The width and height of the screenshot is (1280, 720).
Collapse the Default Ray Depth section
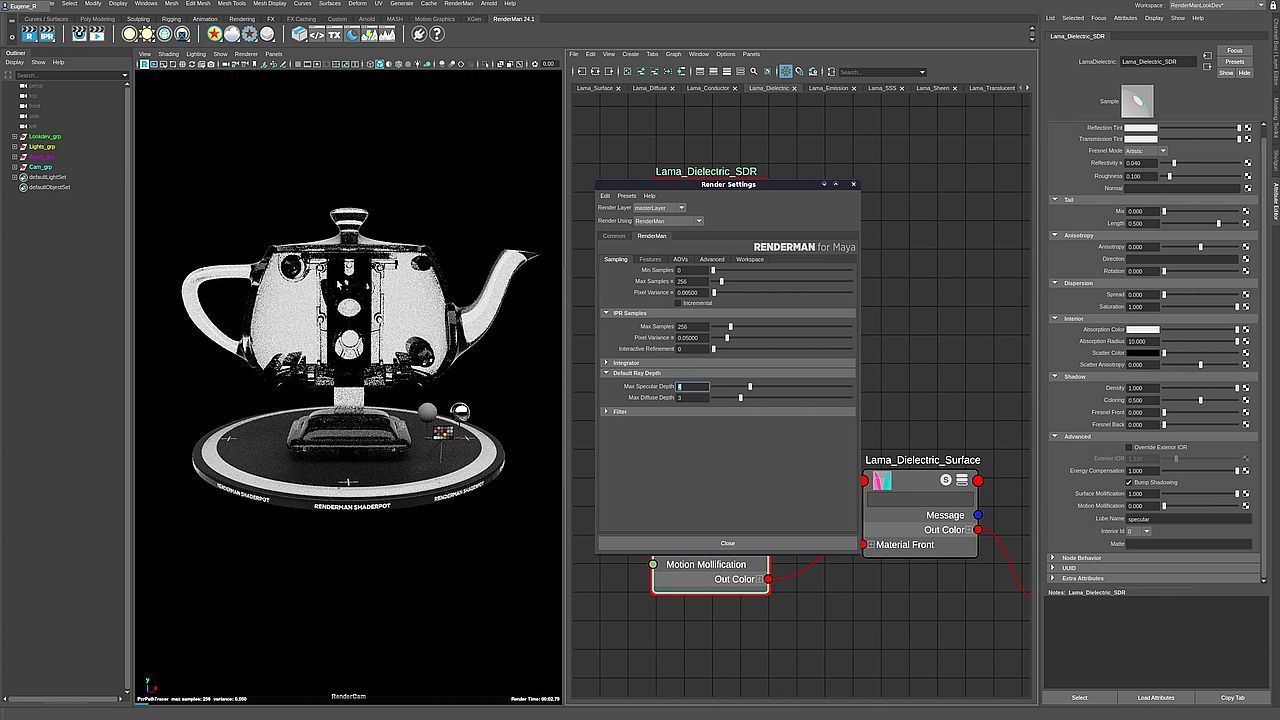pos(606,373)
